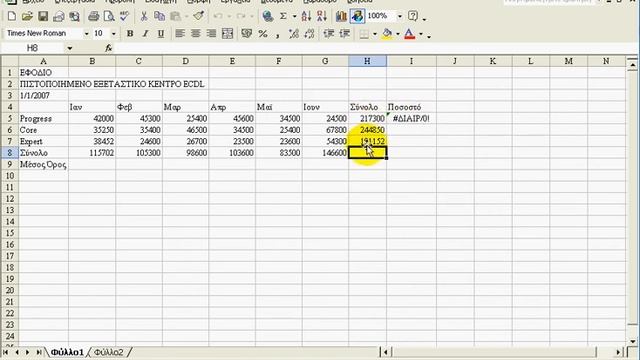Save the workbook with floppy icon
Viewport: 640px width, 360px height.
(43, 16)
